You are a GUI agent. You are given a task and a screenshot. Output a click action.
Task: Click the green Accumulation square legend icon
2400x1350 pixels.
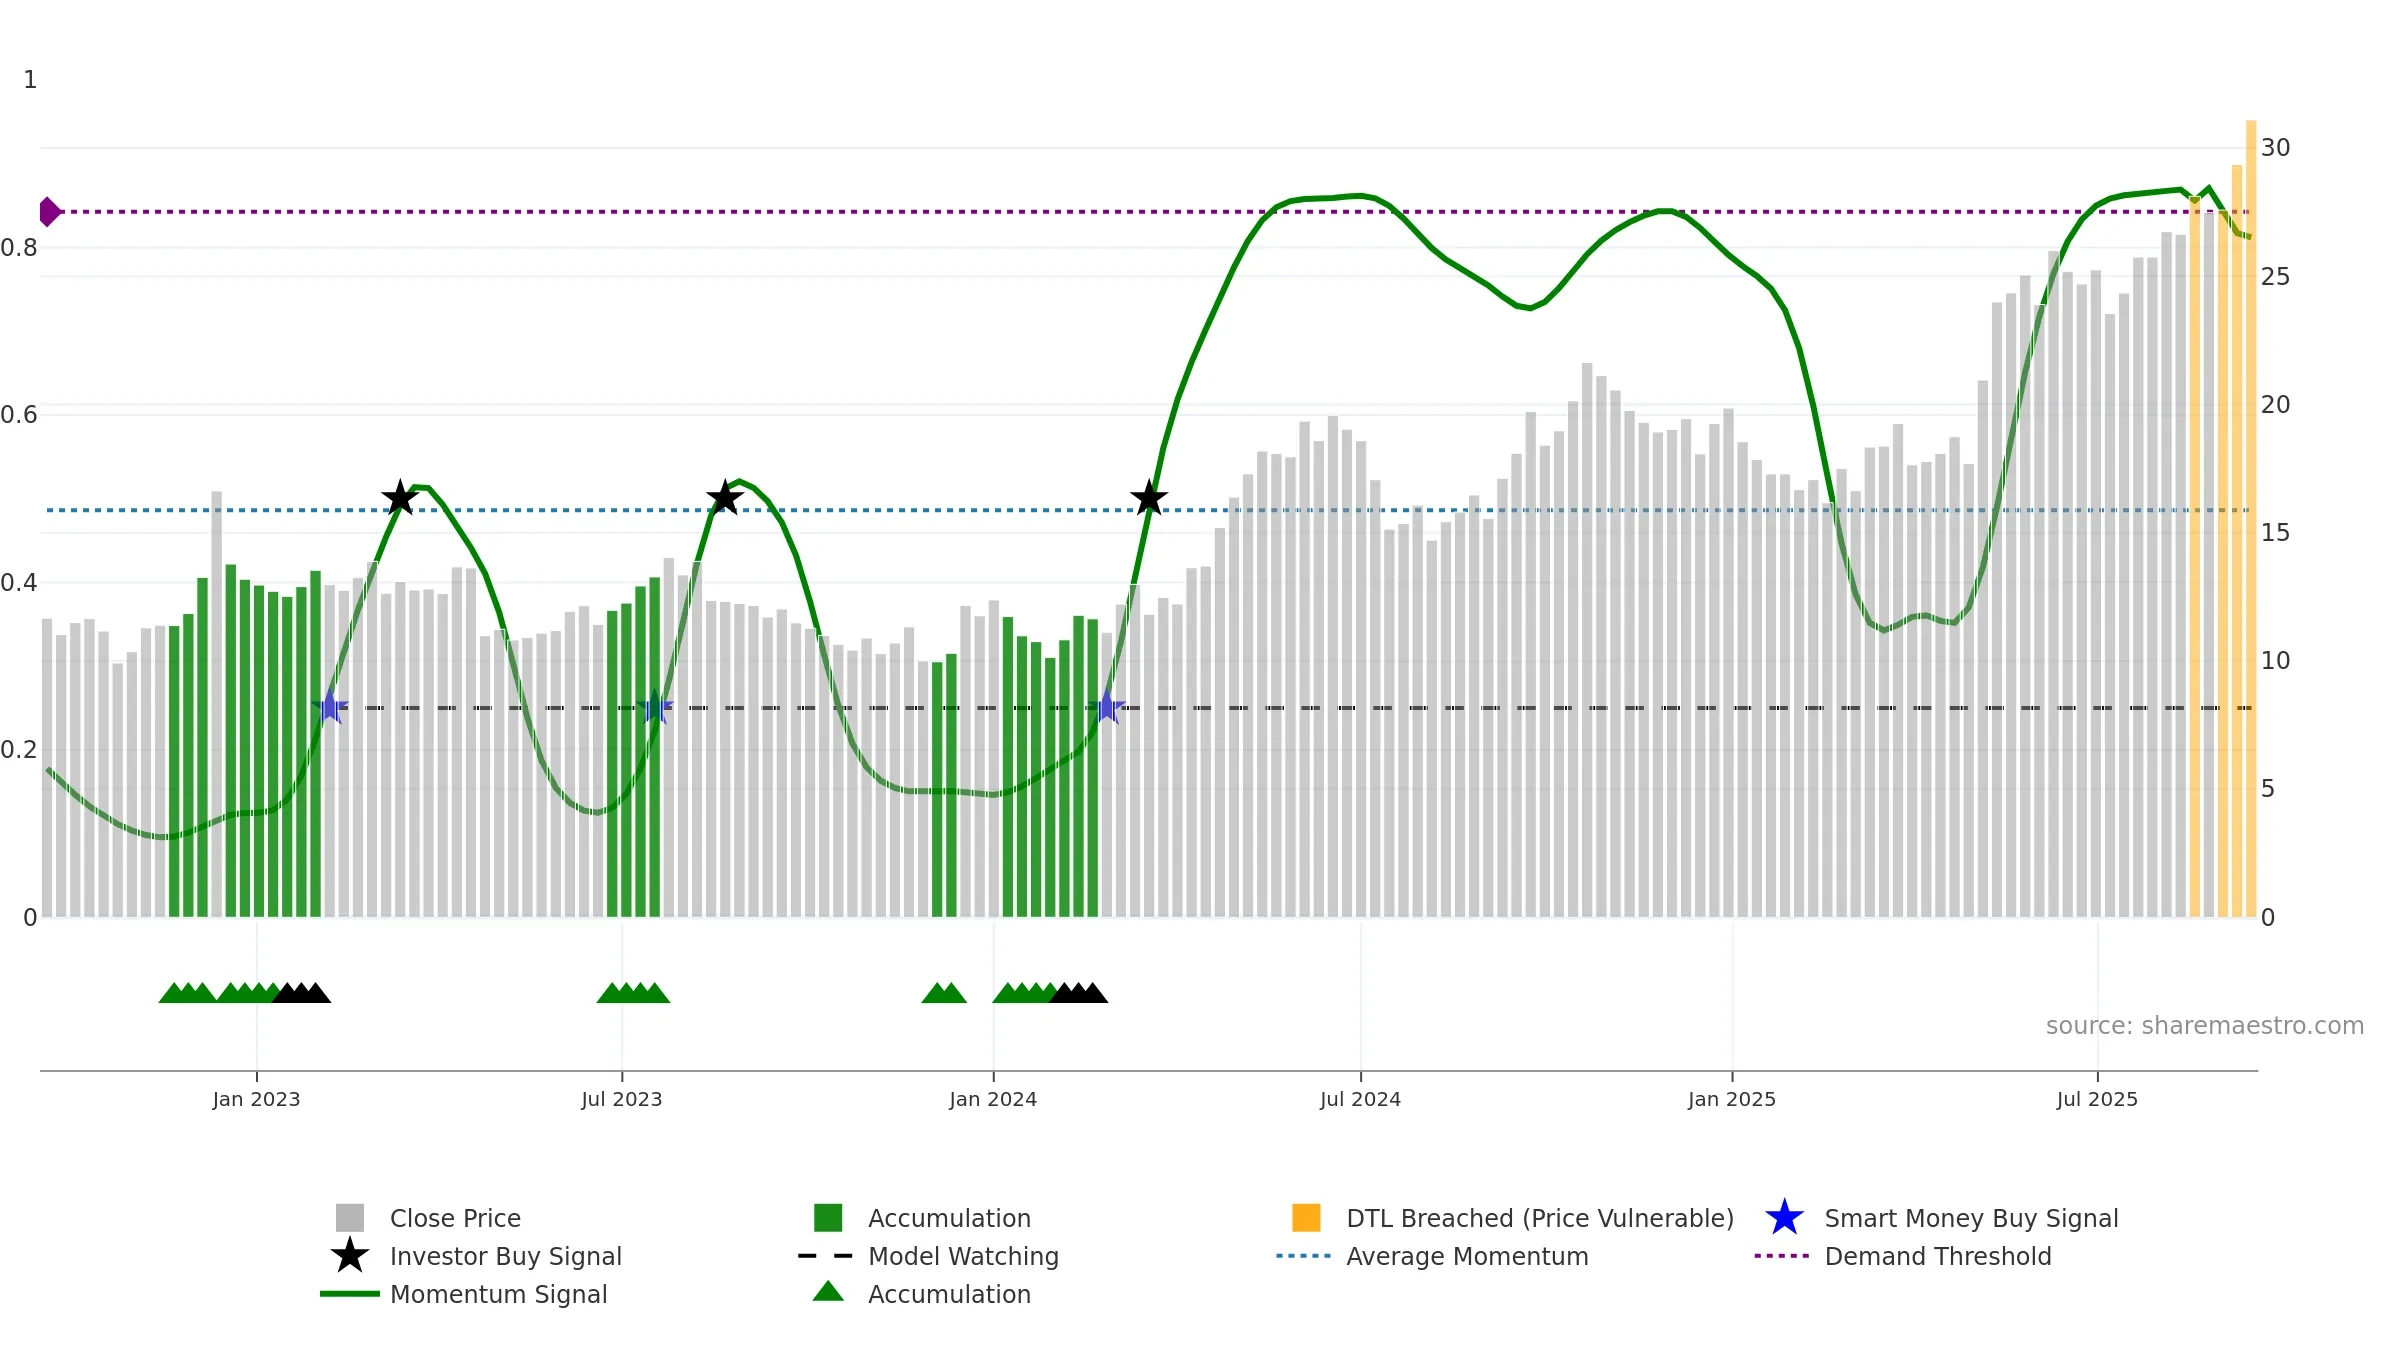828,1218
